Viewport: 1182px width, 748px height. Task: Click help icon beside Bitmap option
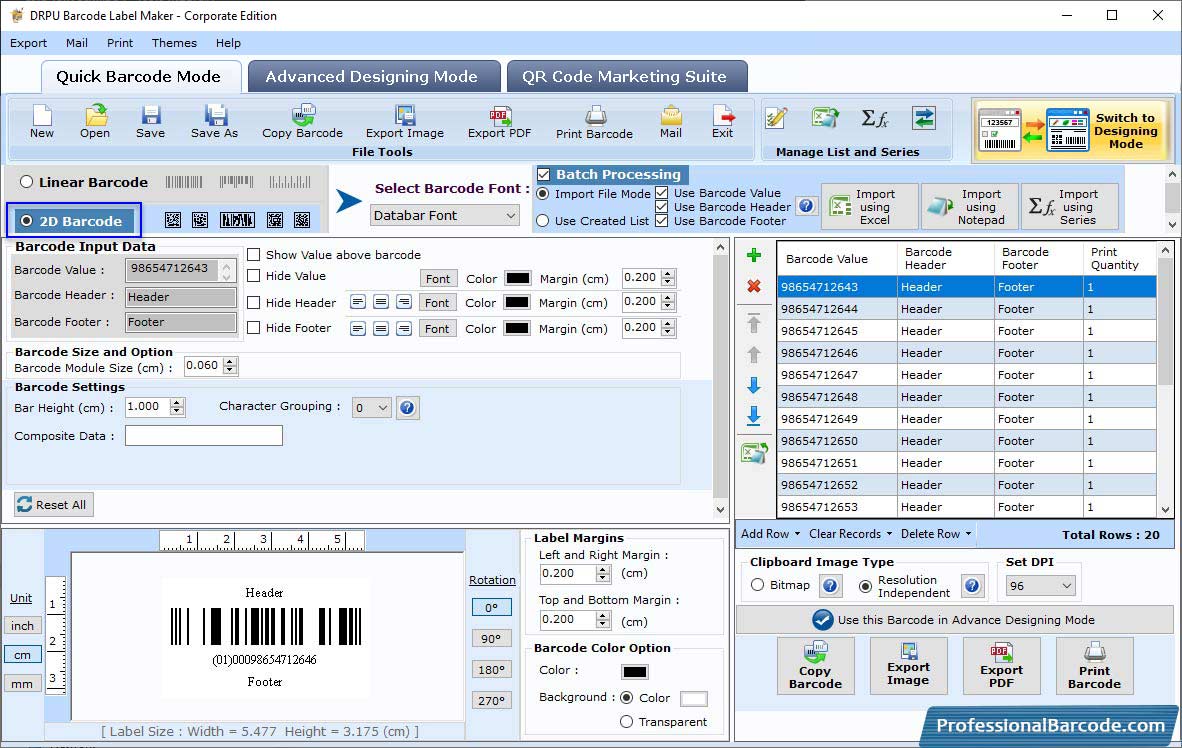coord(830,586)
